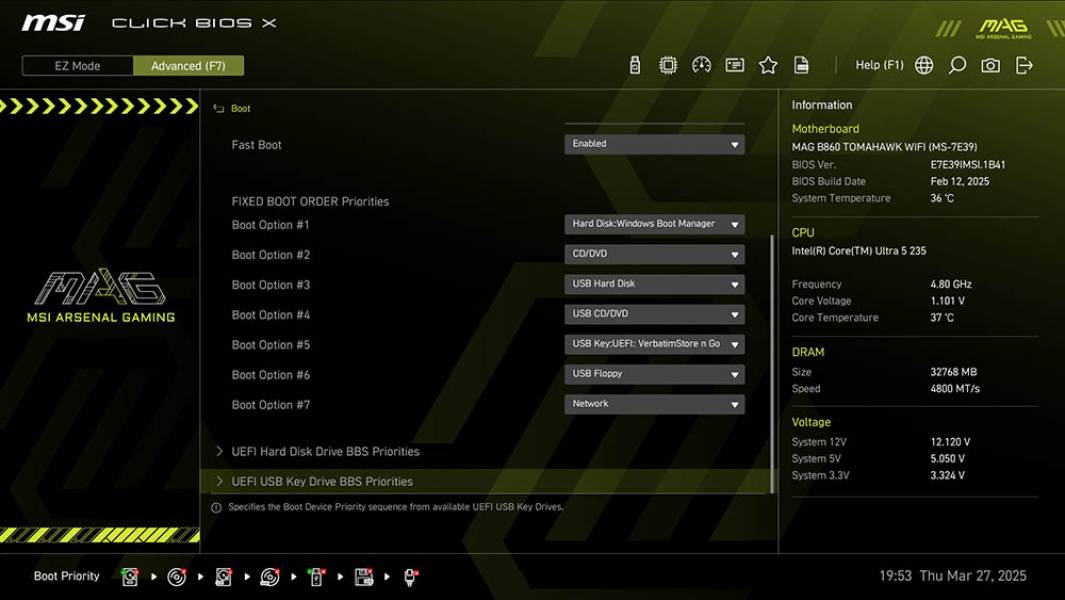Click the exit door arrow icon
This screenshot has width=1065, height=600.
pos(1024,65)
